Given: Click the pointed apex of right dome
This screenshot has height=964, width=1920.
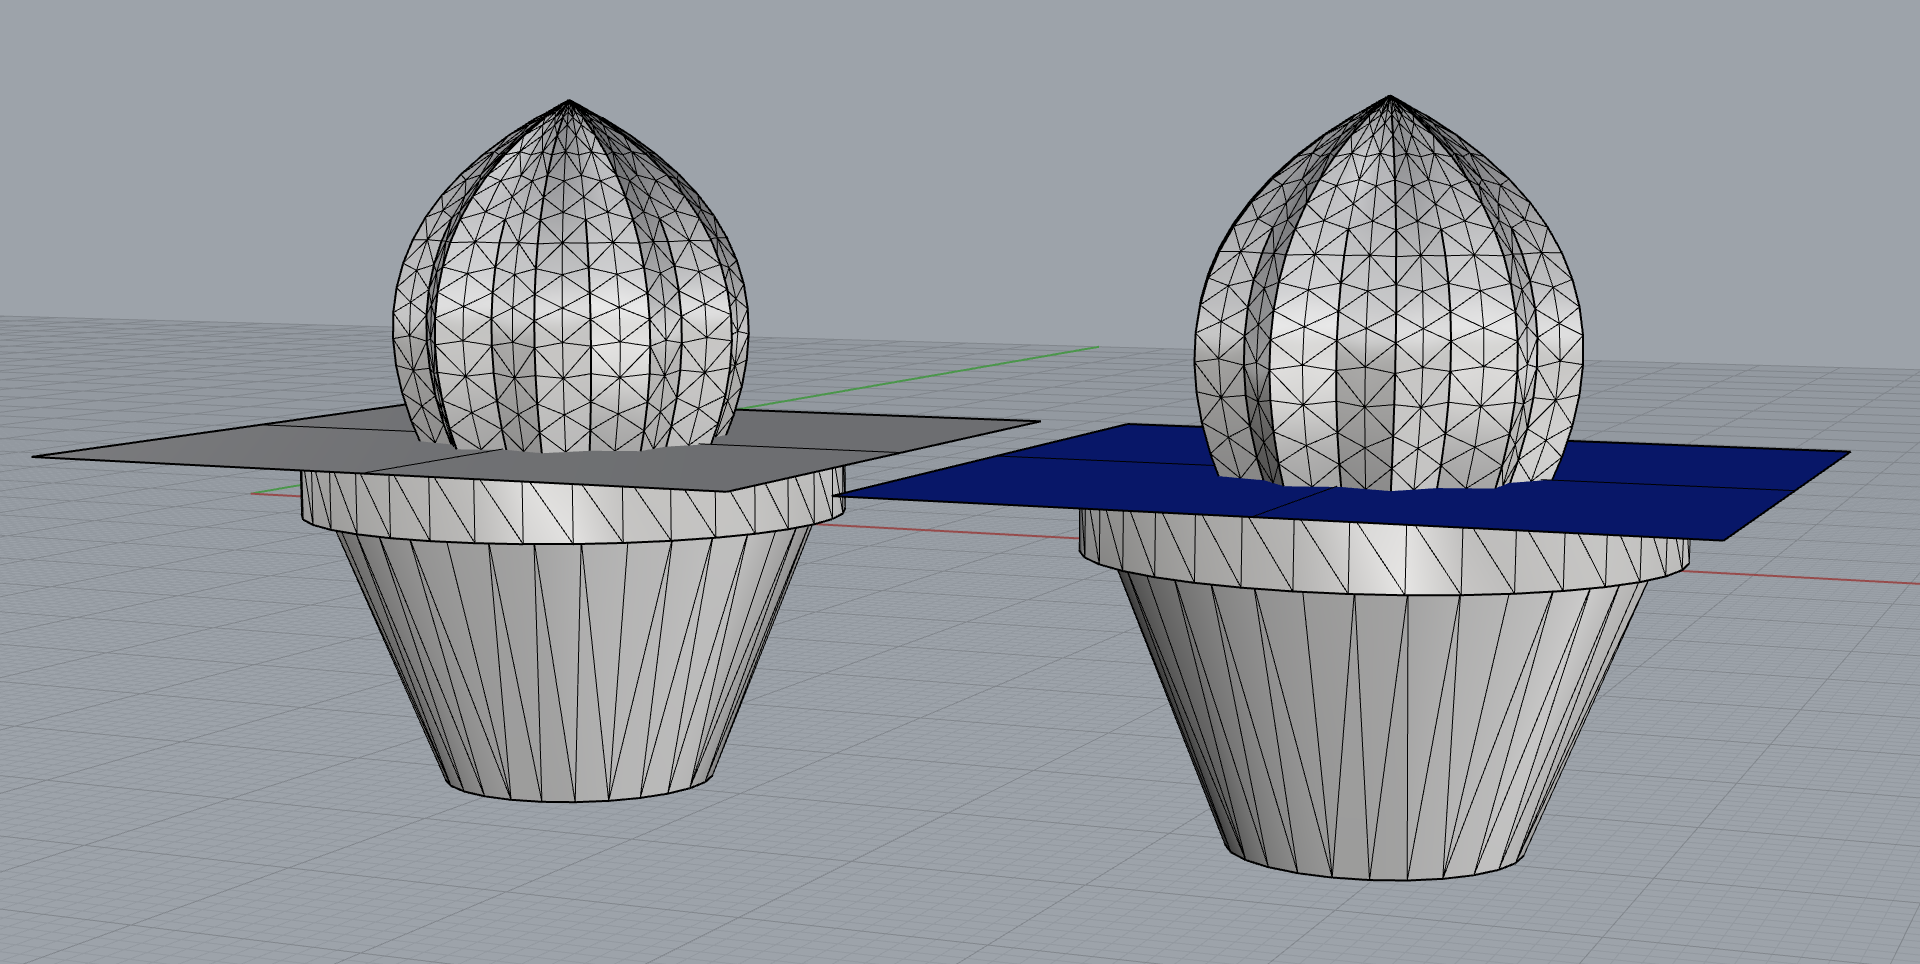Looking at the screenshot, I should tap(1390, 97).
